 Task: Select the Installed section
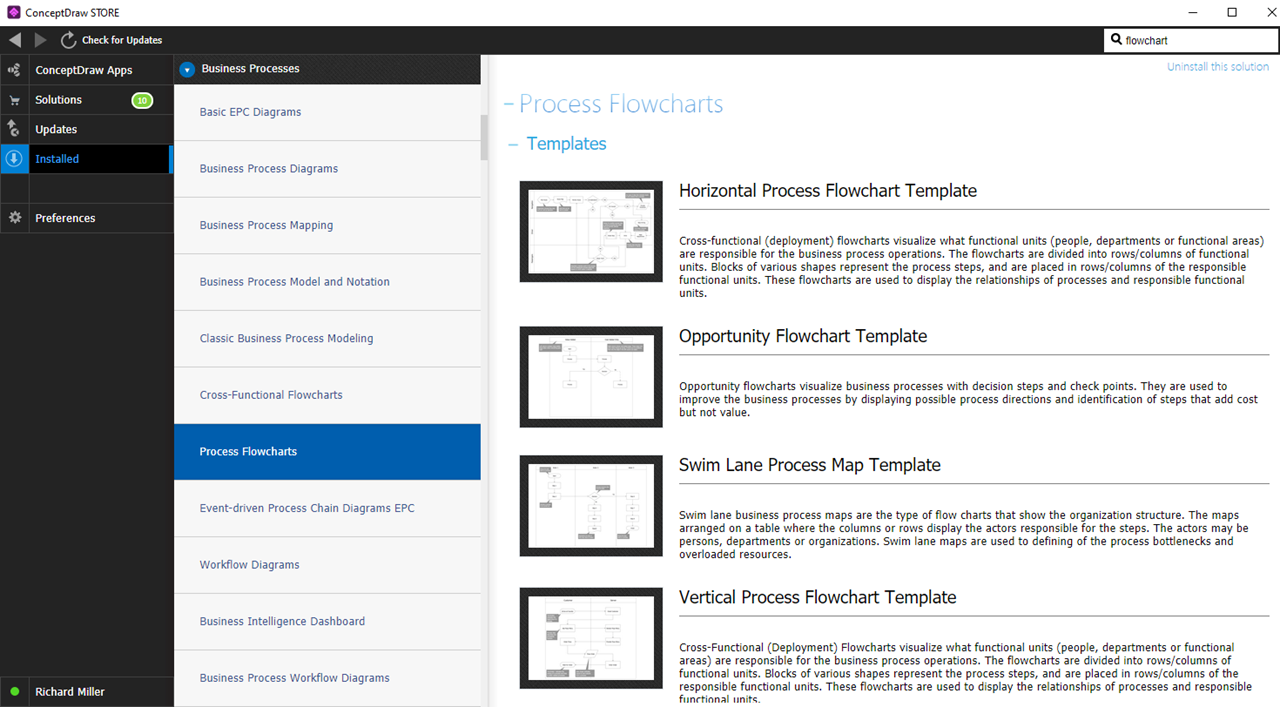coord(87,159)
